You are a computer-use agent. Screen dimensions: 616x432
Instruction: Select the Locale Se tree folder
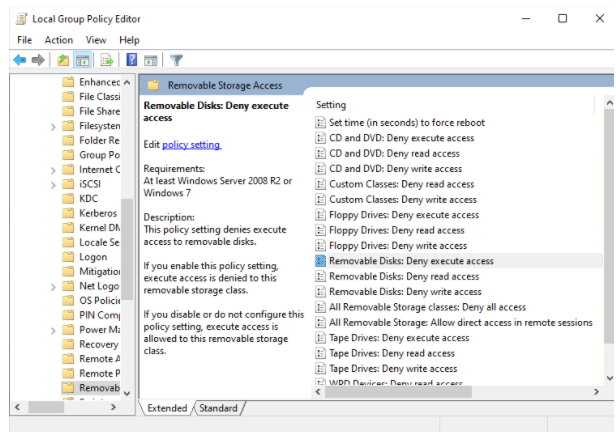91,242
